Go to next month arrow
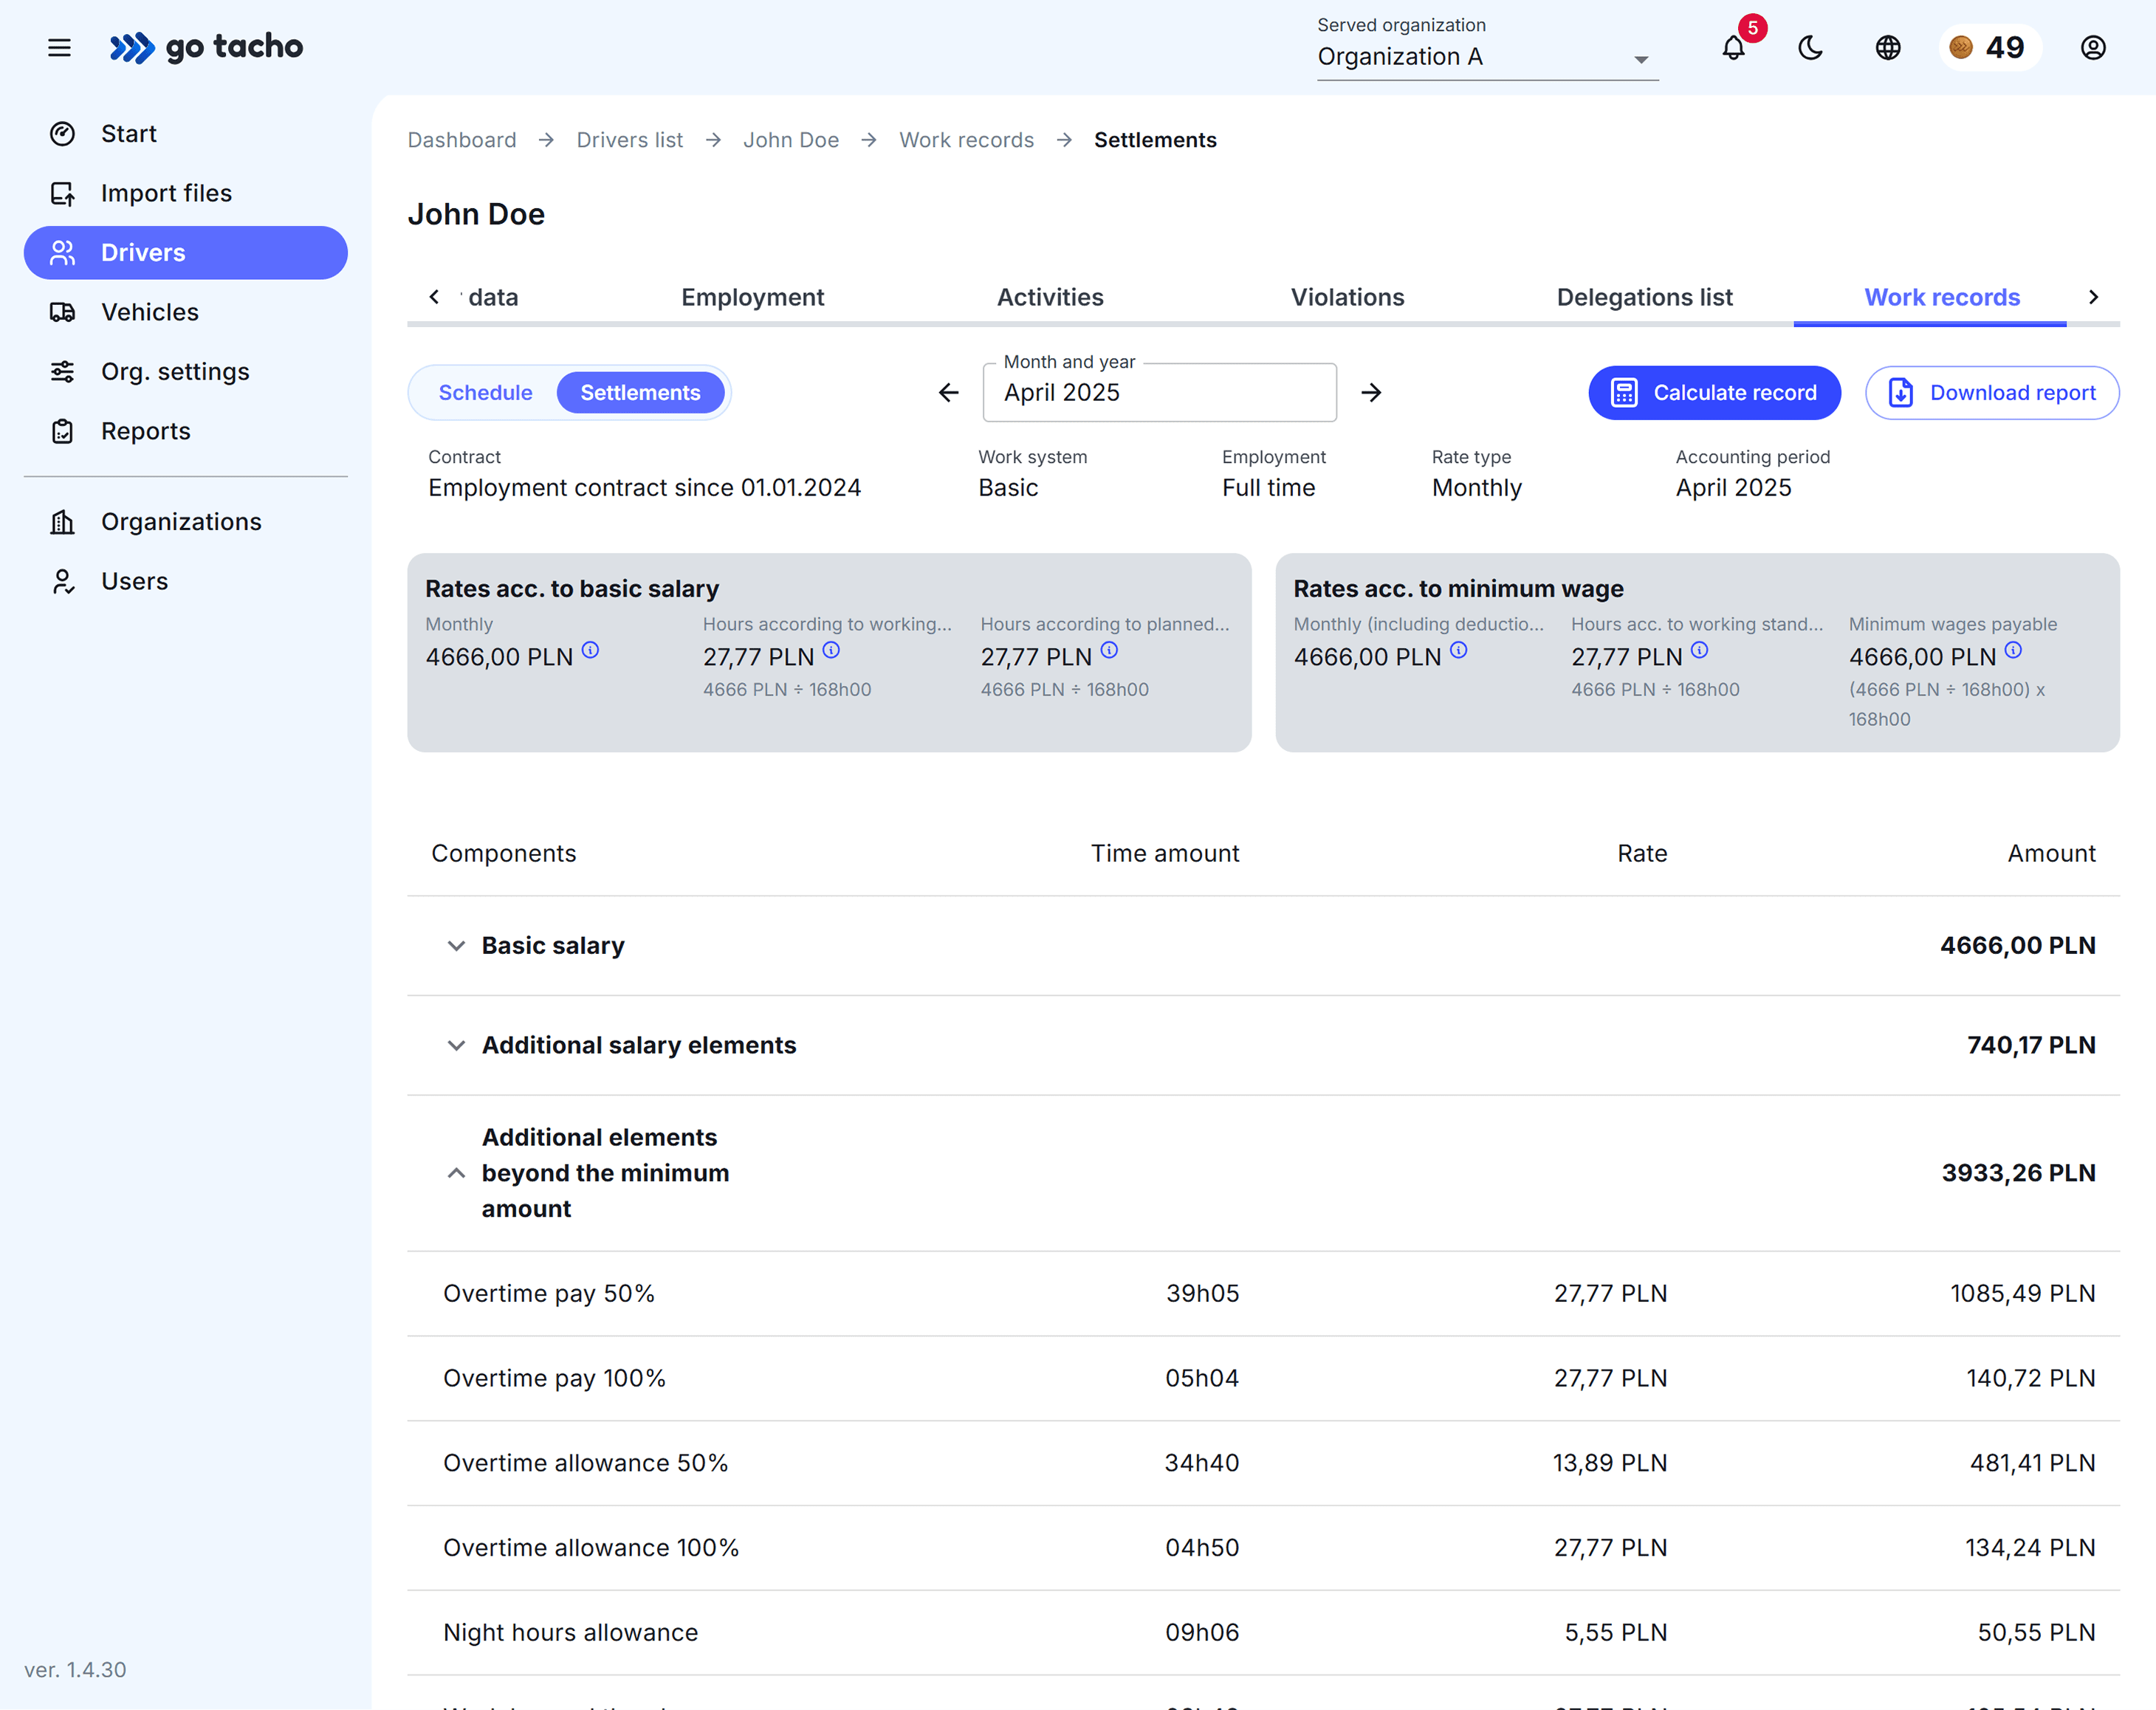 tap(1372, 393)
